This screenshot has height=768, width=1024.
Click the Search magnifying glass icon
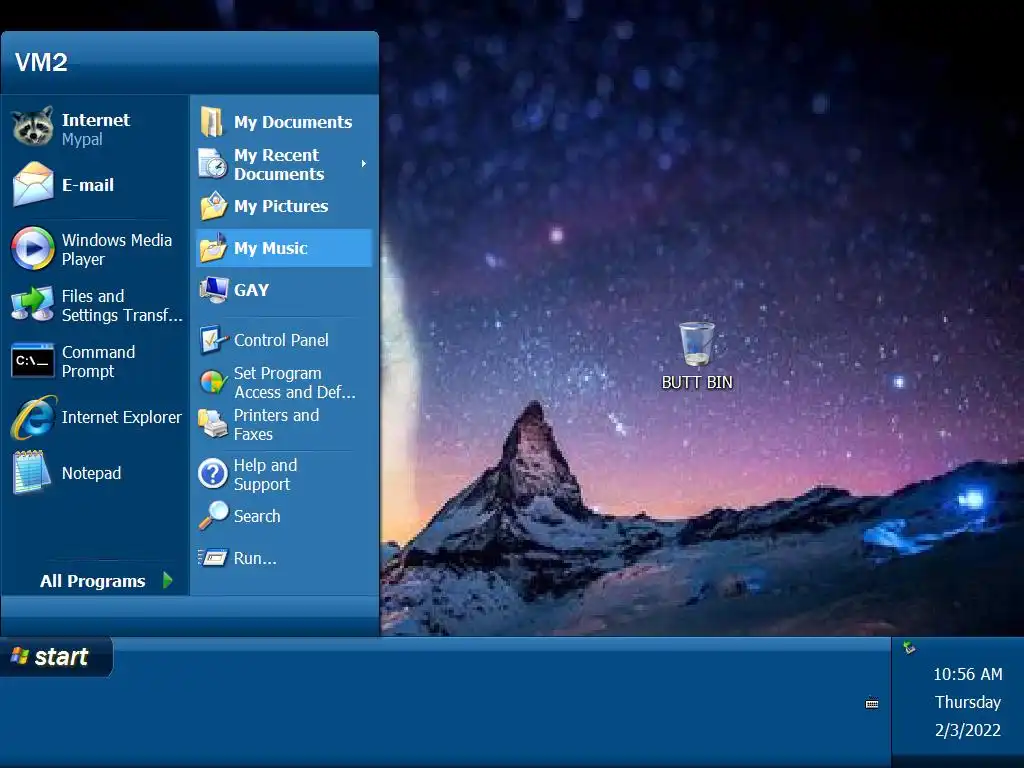point(214,515)
